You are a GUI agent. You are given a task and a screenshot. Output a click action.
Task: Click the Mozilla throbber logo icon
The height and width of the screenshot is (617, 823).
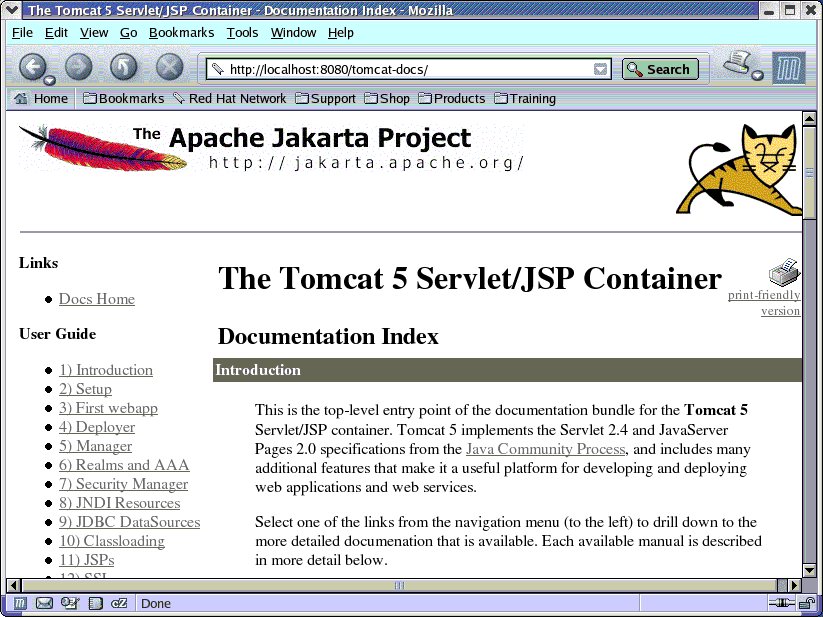788,68
